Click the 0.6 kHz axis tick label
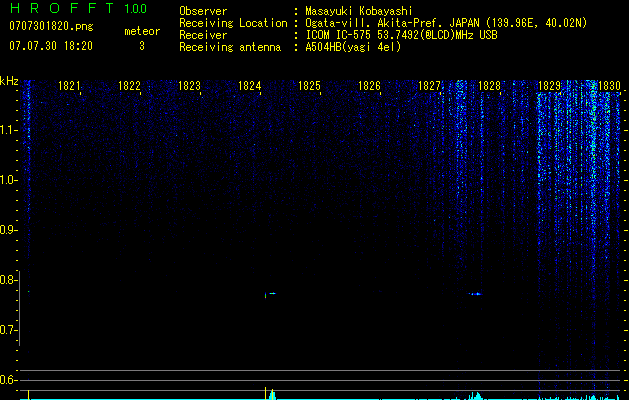This screenshot has width=629, height=400. pyautogui.click(x=7, y=380)
